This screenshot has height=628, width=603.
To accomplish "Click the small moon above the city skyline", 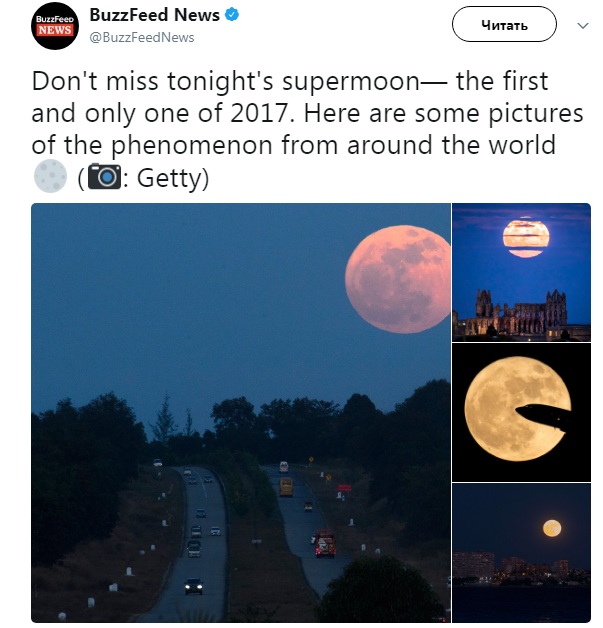I will (x=550, y=527).
